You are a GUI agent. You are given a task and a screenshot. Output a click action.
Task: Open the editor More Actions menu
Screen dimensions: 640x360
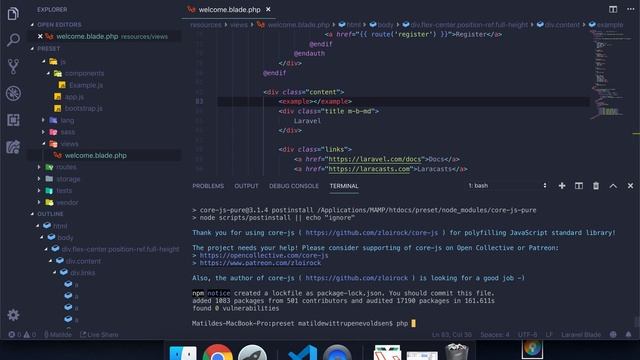click(631, 9)
